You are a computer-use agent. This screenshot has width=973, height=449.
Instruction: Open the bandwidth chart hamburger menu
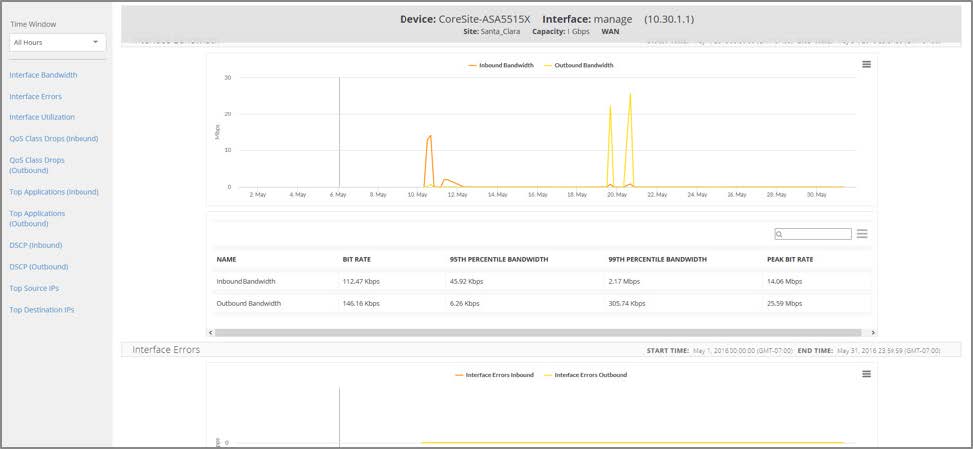tap(866, 64)
